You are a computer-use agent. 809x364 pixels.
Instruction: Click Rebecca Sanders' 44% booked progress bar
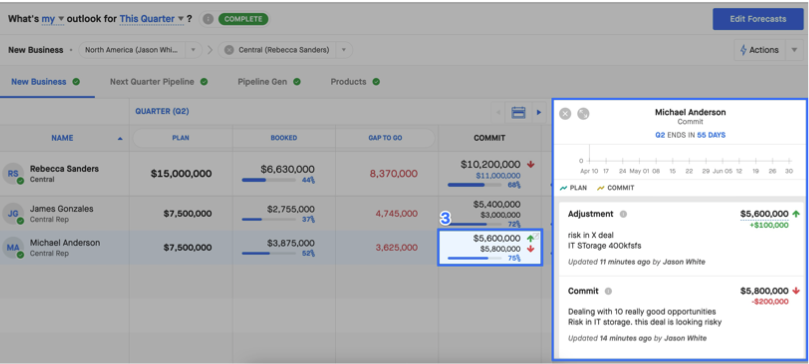coord(268,180)
